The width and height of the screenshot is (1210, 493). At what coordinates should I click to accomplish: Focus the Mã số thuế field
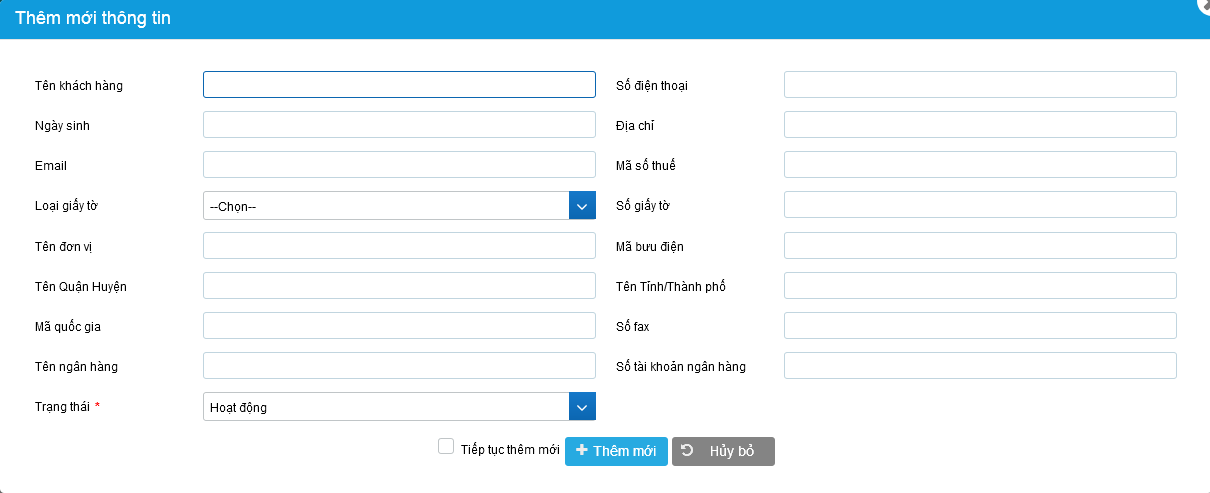click(x=980, y=165)
